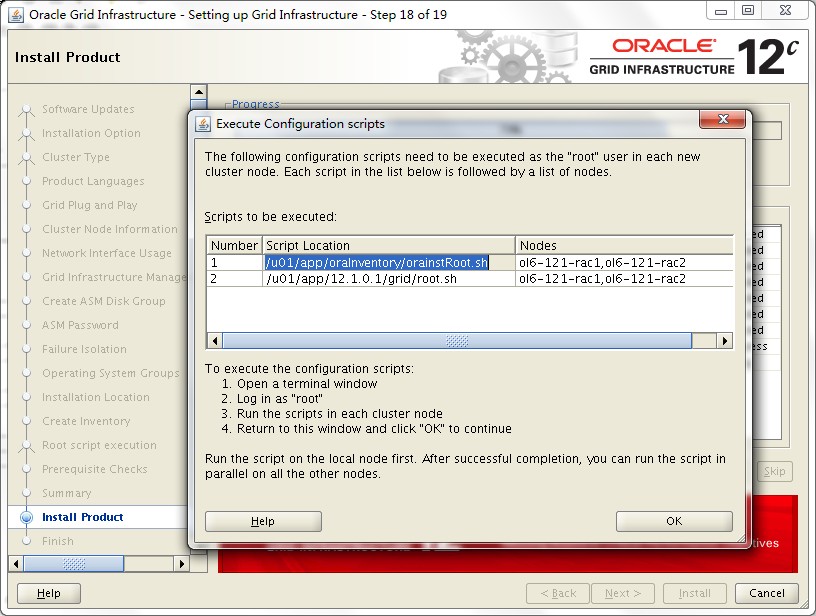
Task: Click the Script Location column header
Action: point(389,245)
